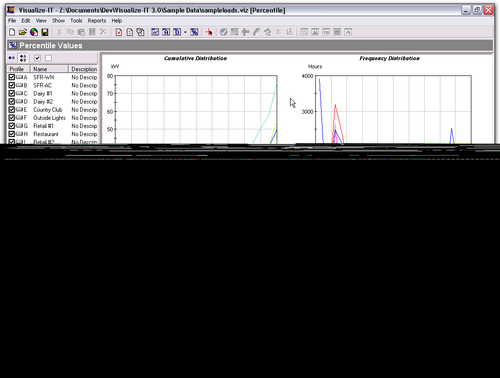The image size is (500, 378).
Task: Click the Cut scissors toolbar icon
Action: [59, 32]
